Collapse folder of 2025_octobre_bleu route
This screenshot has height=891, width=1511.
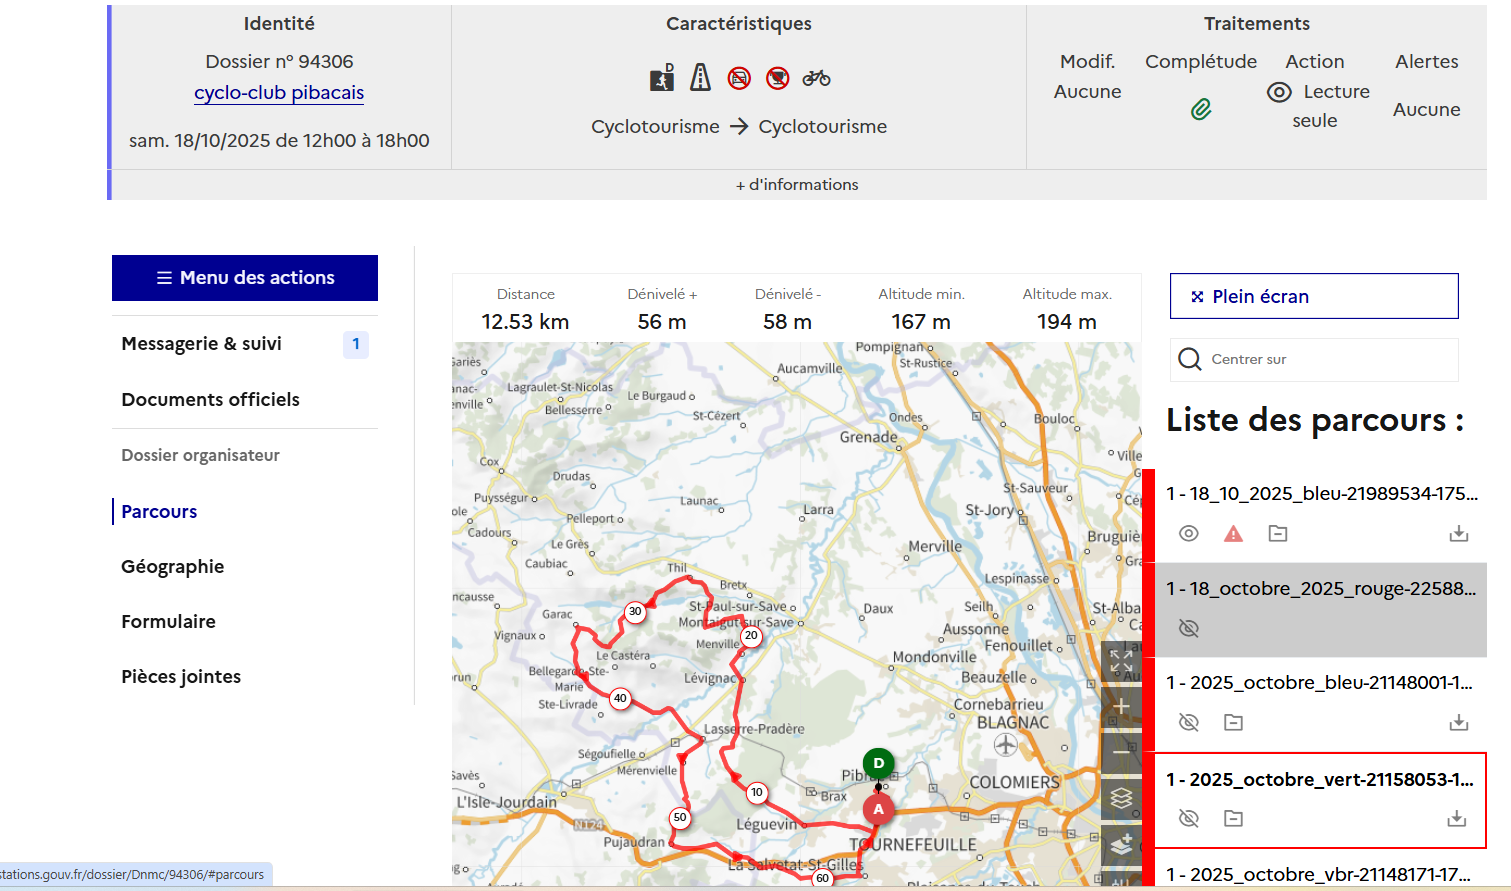click(1233, 722)
